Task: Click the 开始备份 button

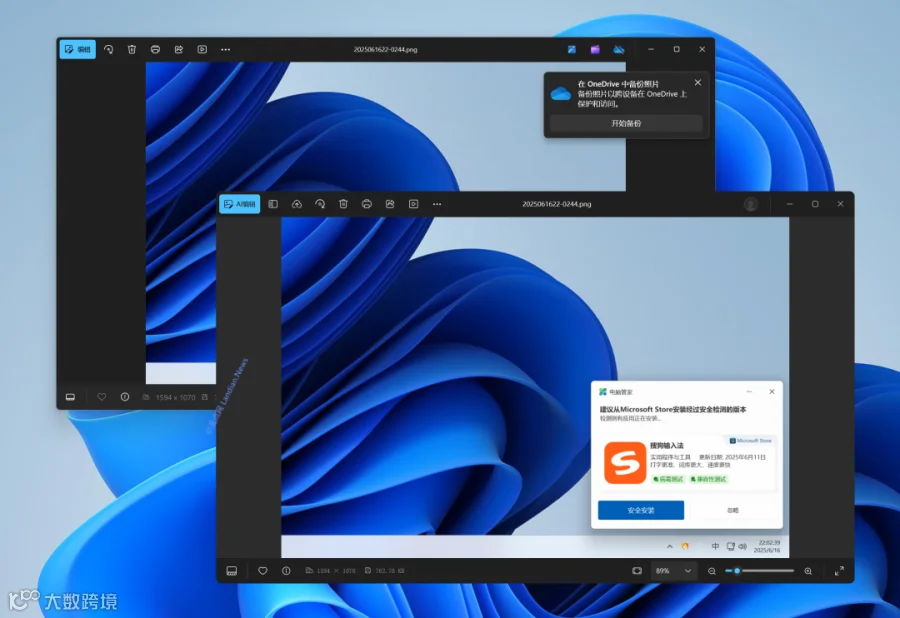Action: [x=626, y=123]
